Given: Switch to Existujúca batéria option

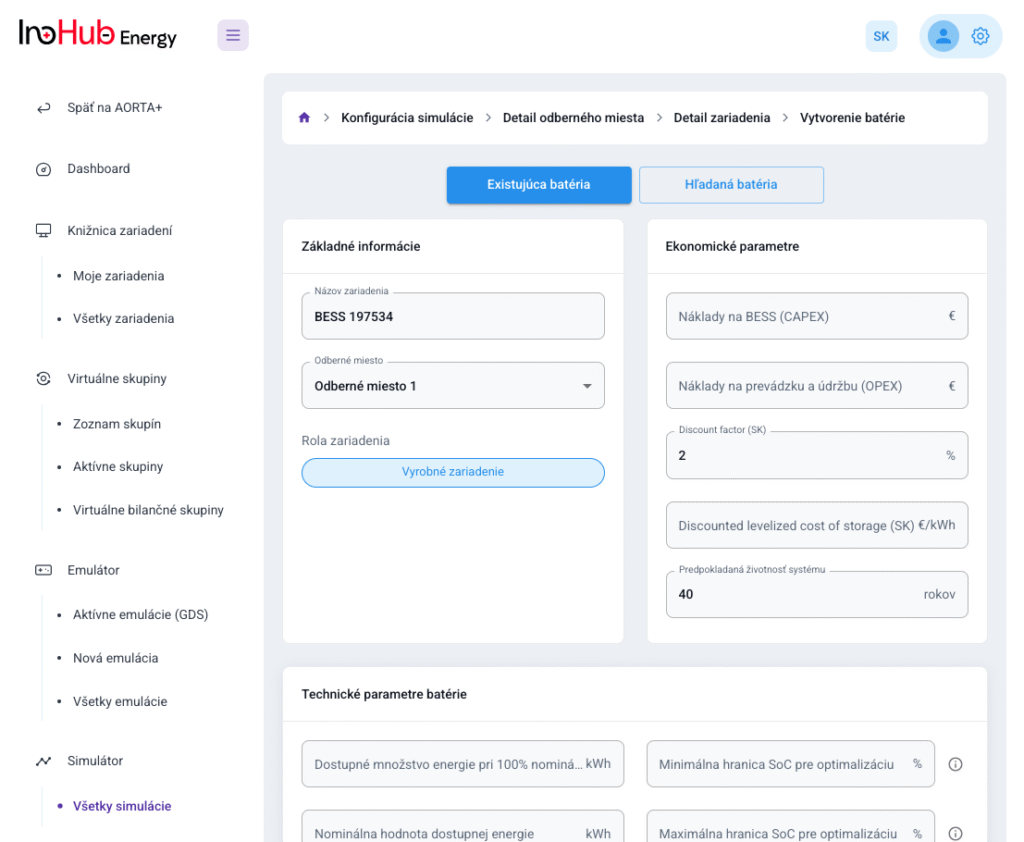Looking at the screenshot, I should [539, 185].
